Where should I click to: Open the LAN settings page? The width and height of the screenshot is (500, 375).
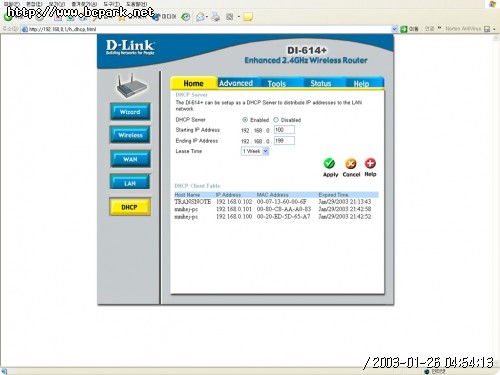130,183
